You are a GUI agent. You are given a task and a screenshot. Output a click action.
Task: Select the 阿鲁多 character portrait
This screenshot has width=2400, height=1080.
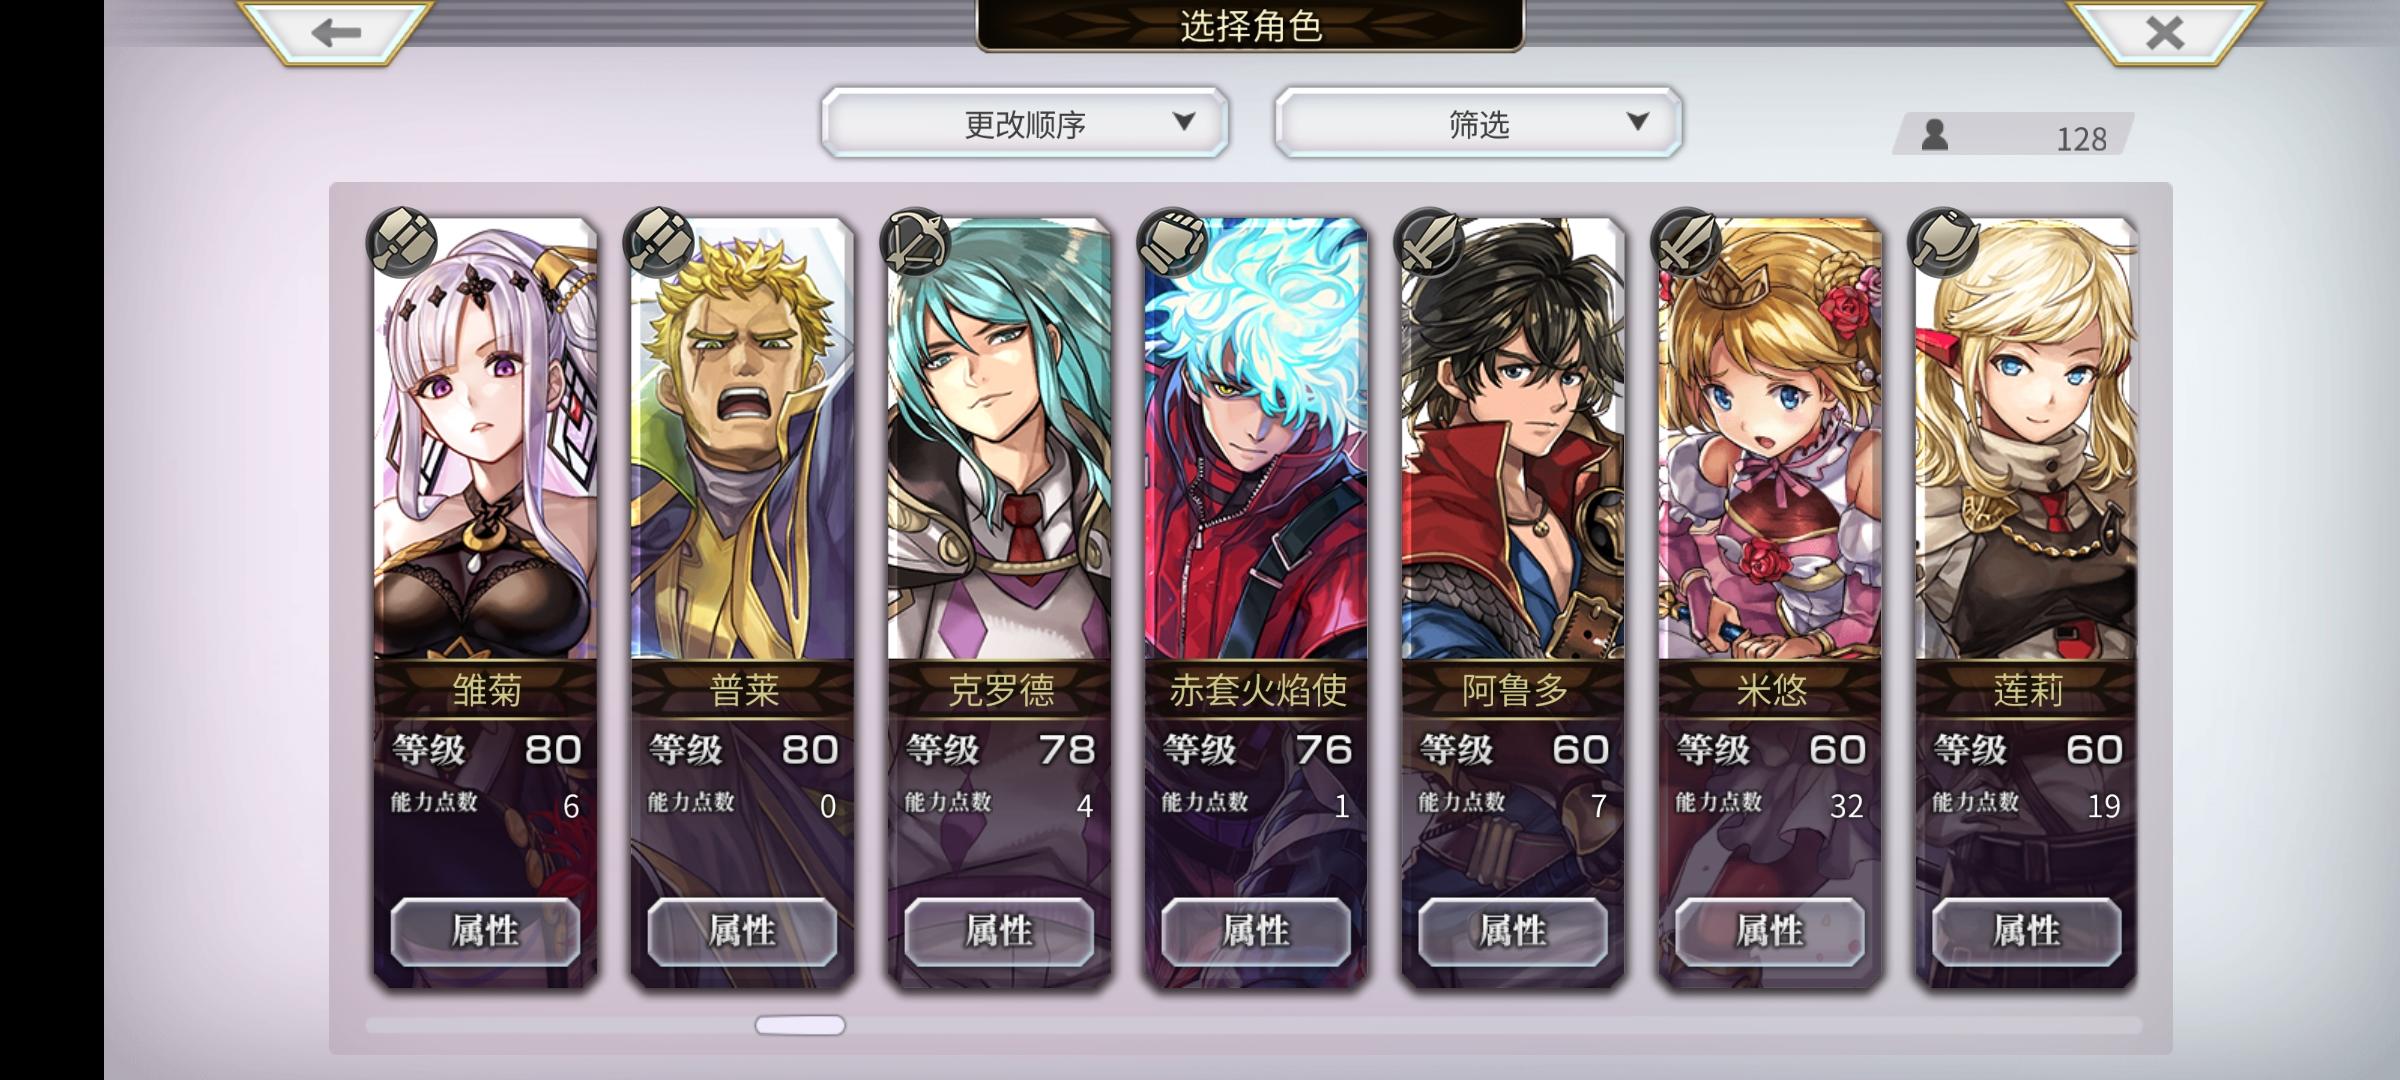(x=1513, y=440)
